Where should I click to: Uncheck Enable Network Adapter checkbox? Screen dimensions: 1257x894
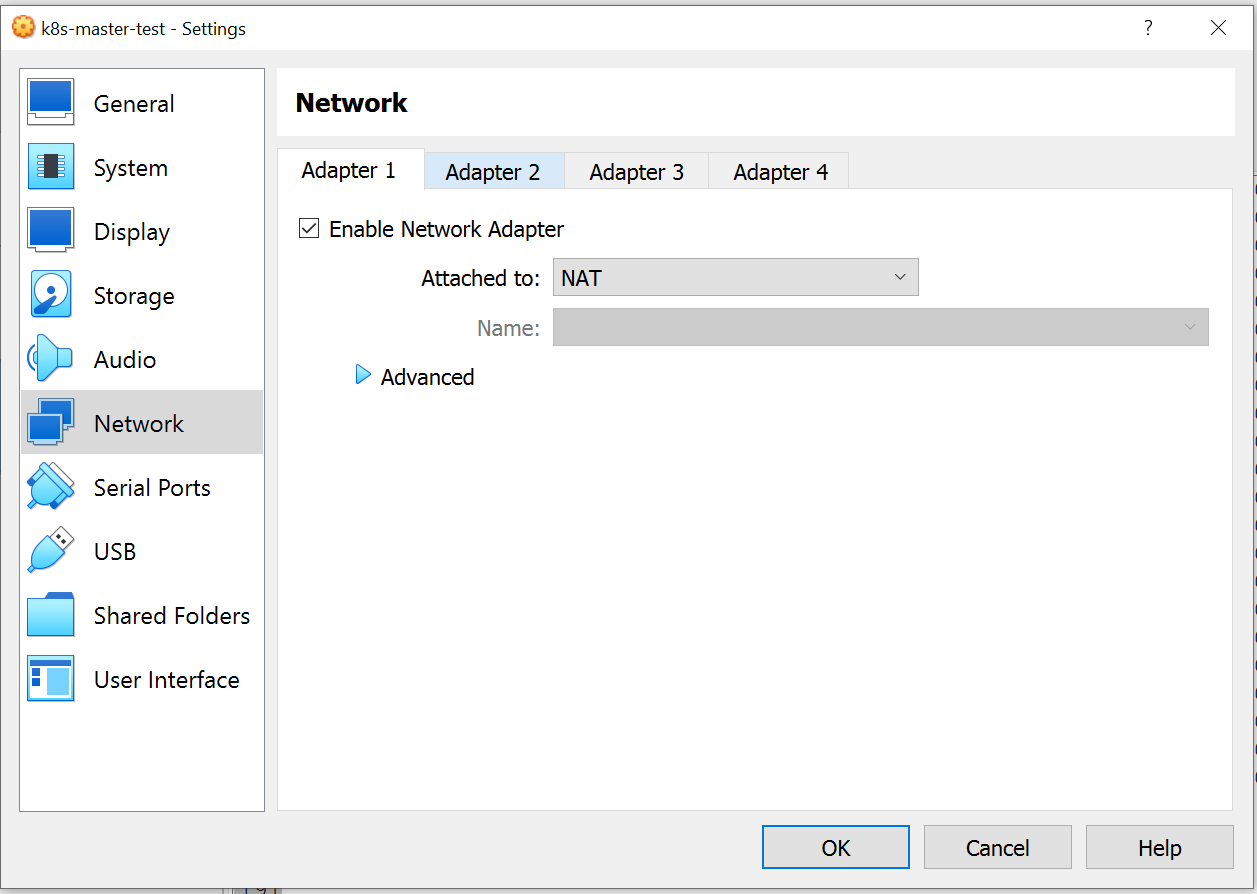point(309,229)
